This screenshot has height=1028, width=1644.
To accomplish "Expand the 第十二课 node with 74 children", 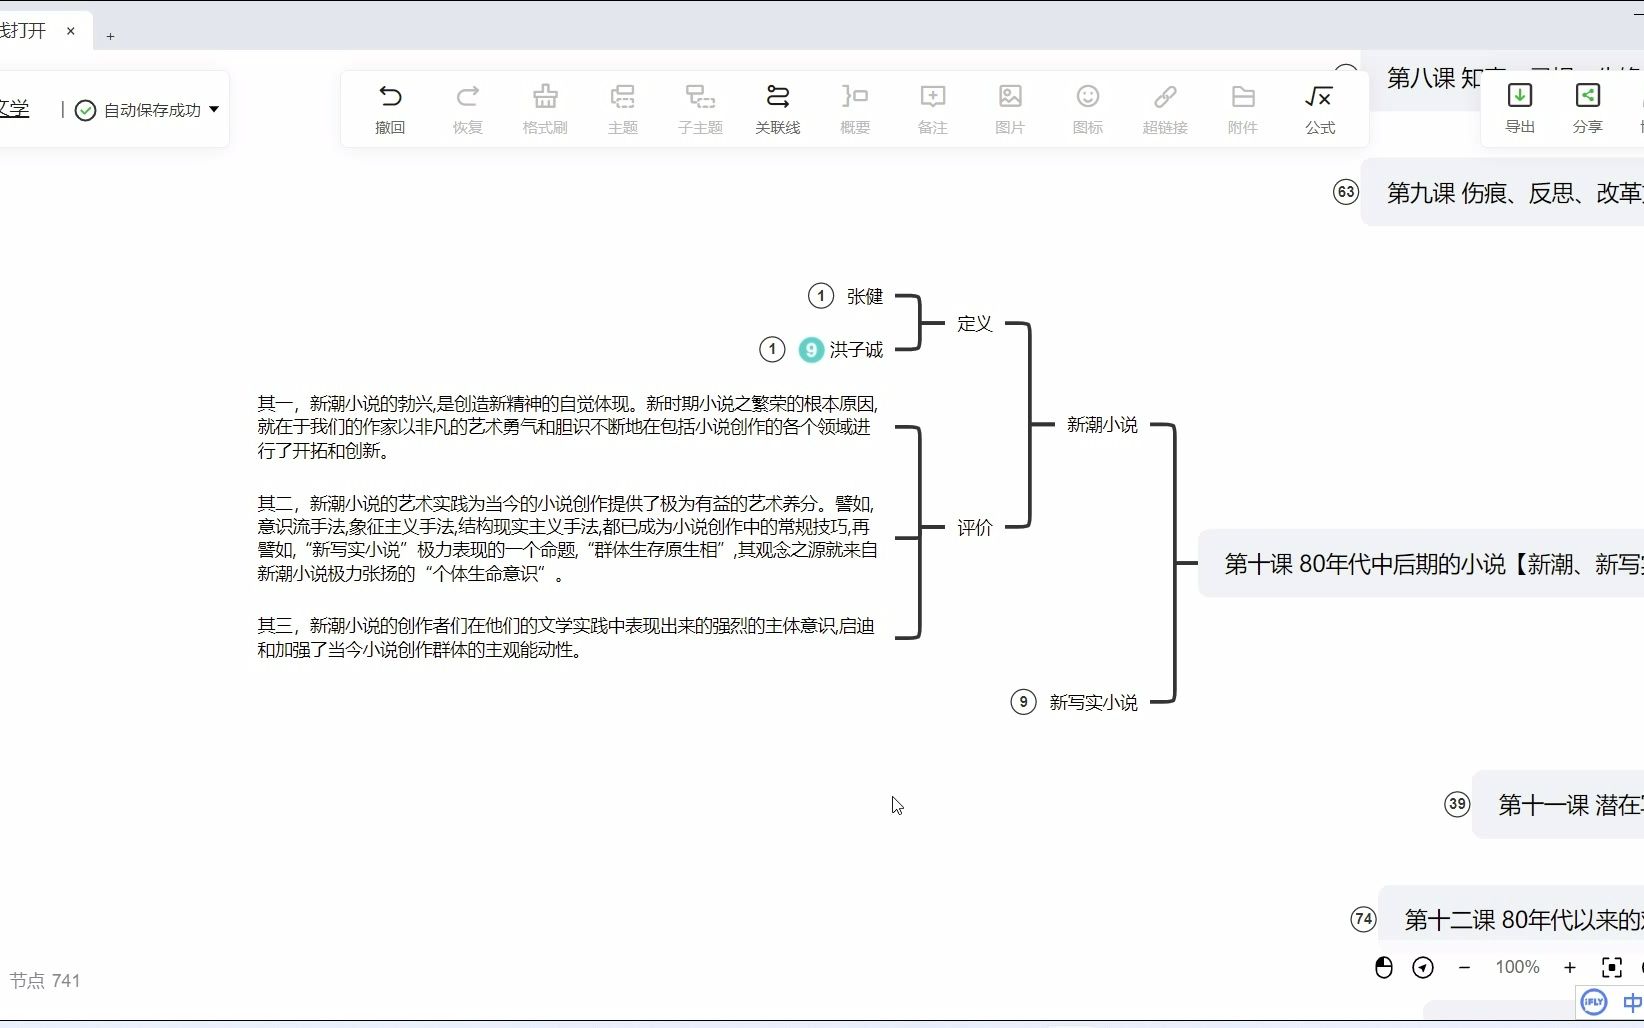I will pos(1363,919).
